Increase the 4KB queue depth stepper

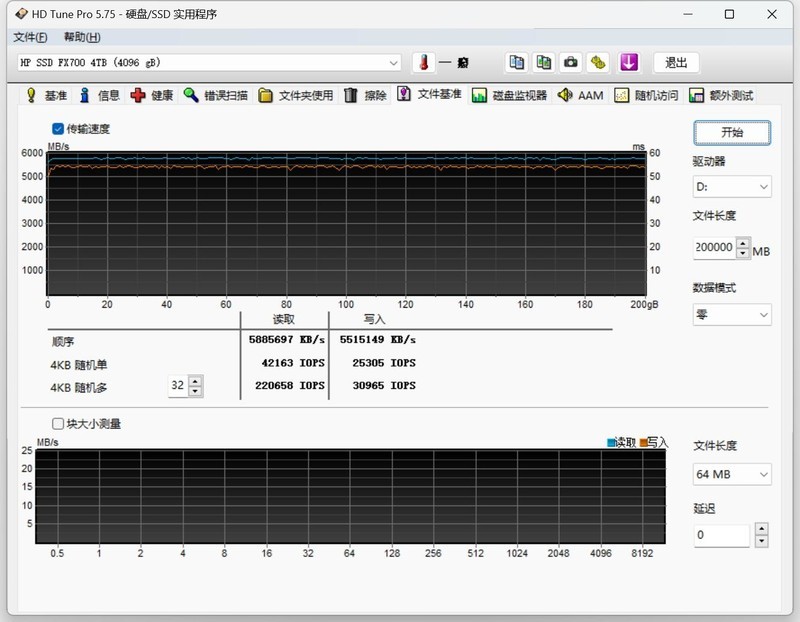[x=196, y=379]
